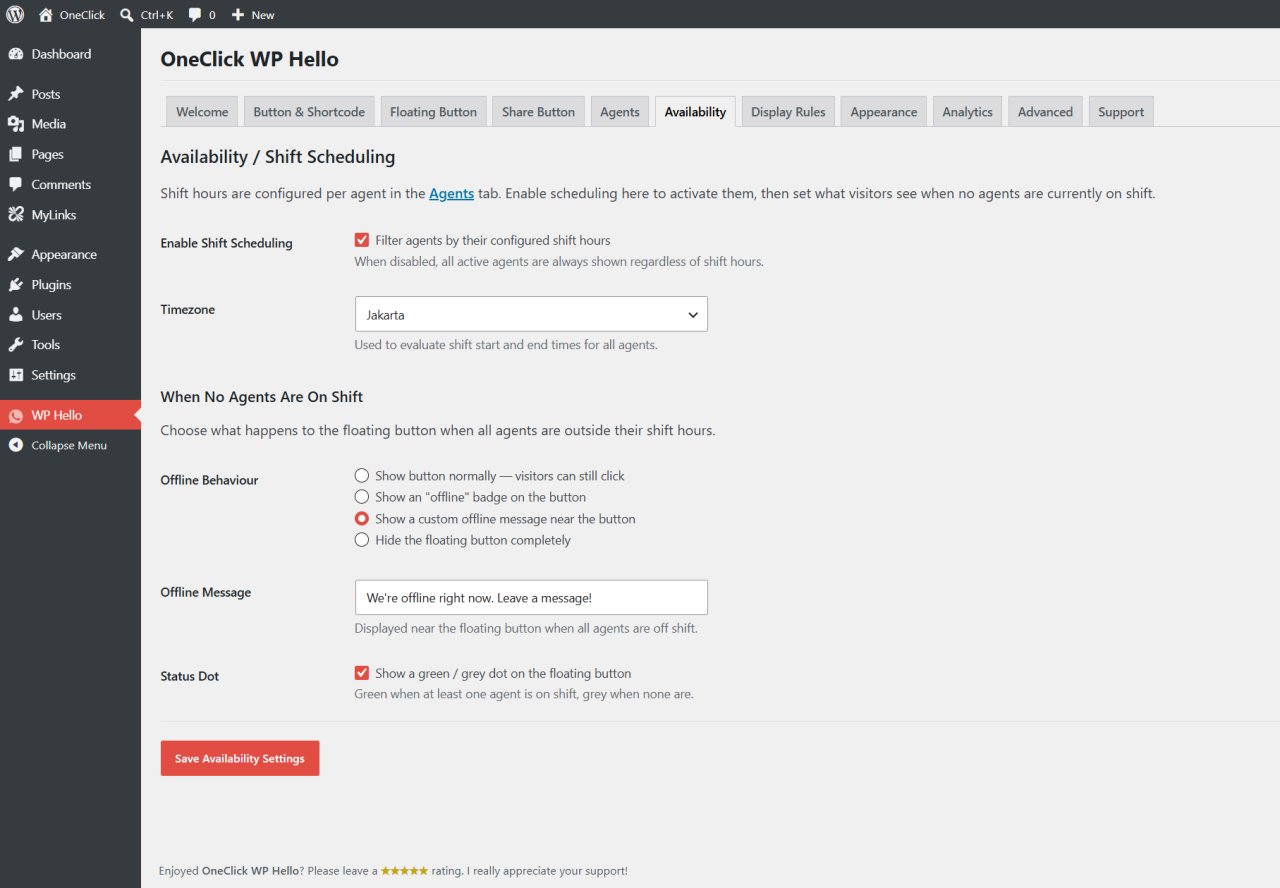1280x888 pixels.
Task: Click the OneClick home icon
Action: point(45,15)
